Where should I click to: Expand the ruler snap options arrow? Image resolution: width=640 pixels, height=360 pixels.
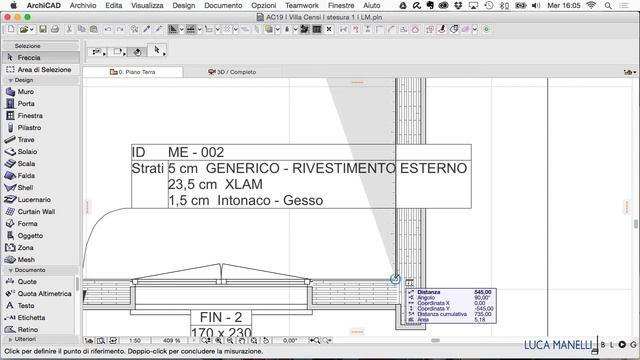click(x=200, y=29)
